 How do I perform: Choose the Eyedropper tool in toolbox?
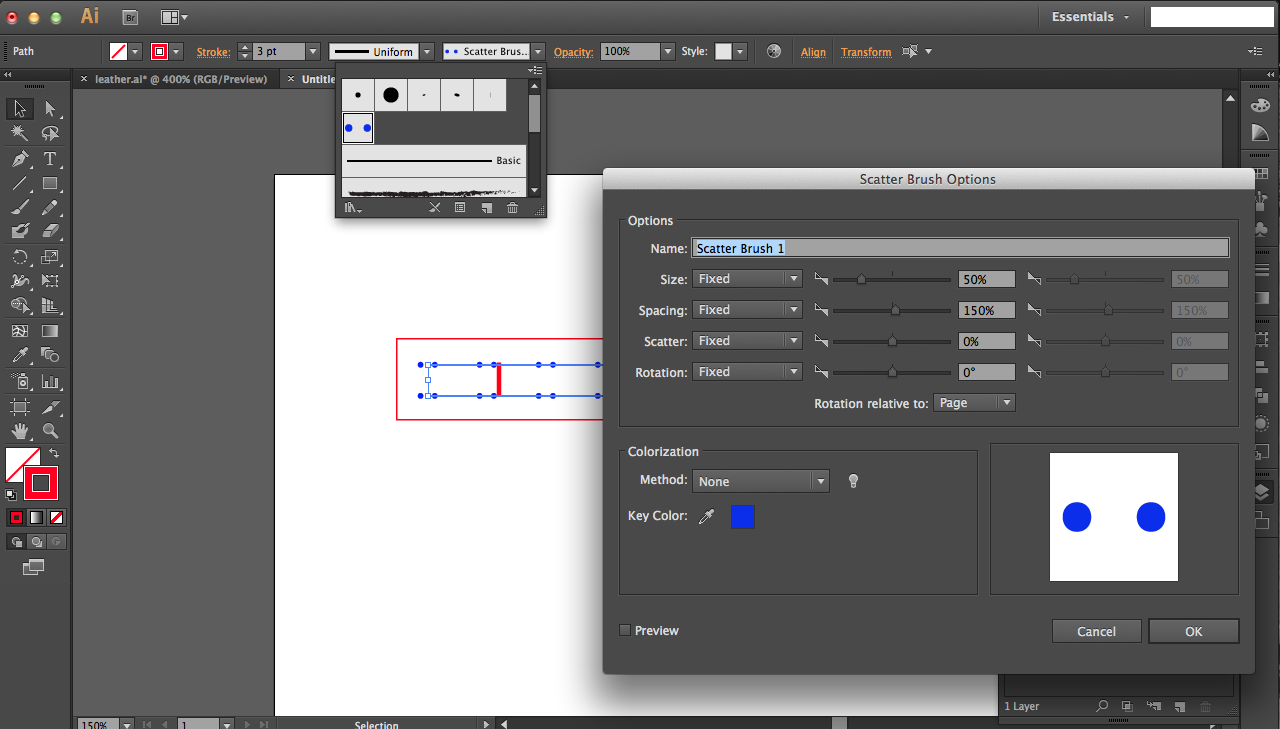[x=20, y=355]
